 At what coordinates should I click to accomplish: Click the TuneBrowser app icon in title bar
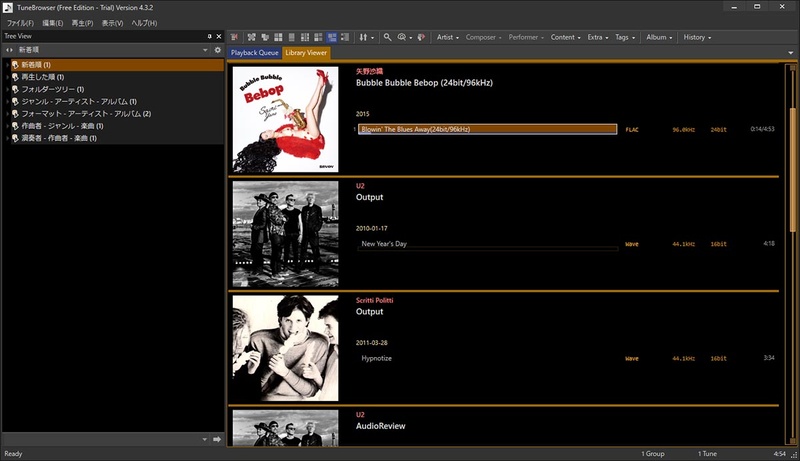(8, 7)
